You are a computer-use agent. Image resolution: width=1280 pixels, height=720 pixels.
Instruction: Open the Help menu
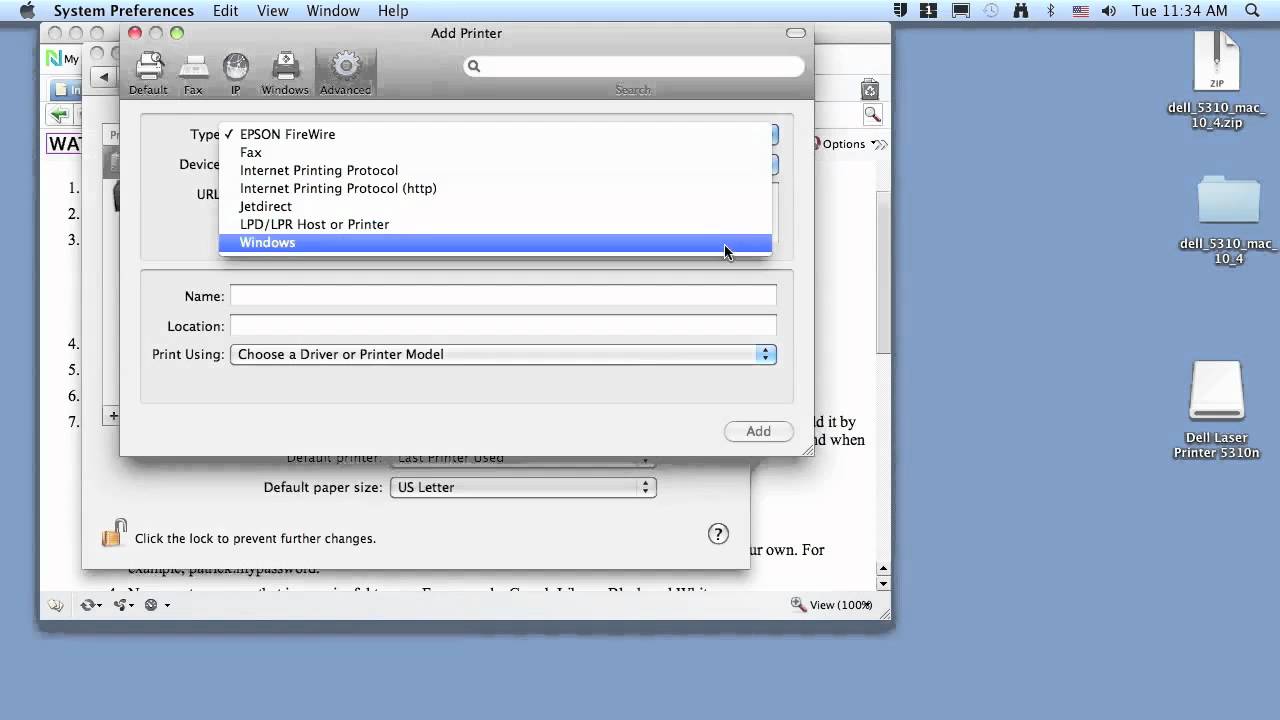point(393,11)
